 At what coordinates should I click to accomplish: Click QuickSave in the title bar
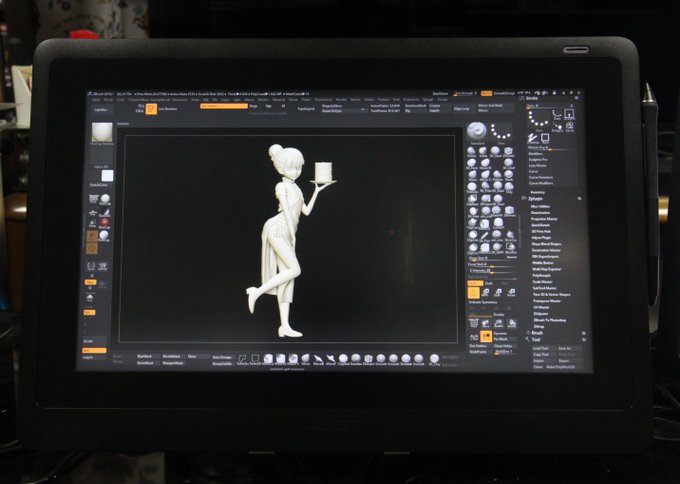click(x=441, y=93)
